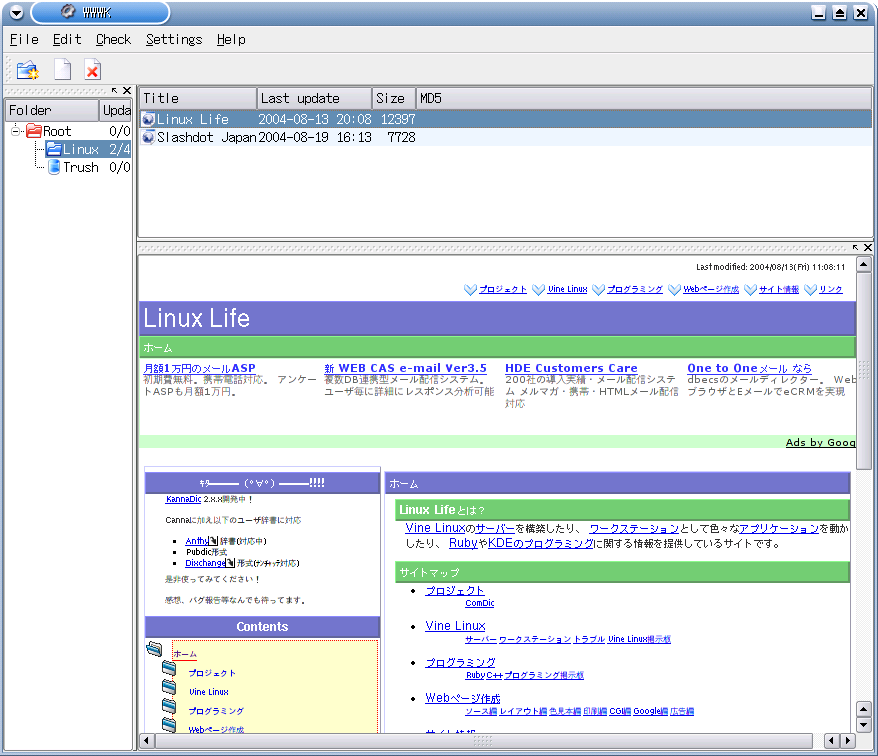878x756 pixels.
Task: Close the folder side panel
Action: click(127, 90)
